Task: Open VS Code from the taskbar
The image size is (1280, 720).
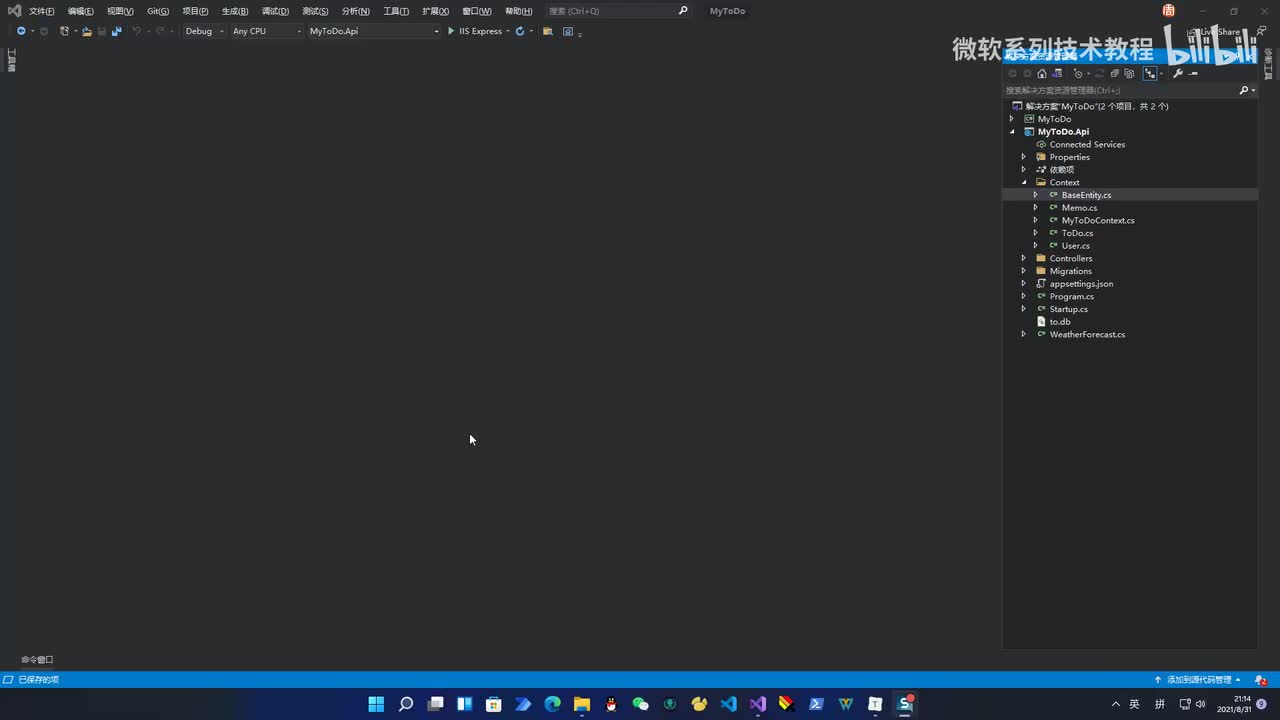Action: [728, 704]
